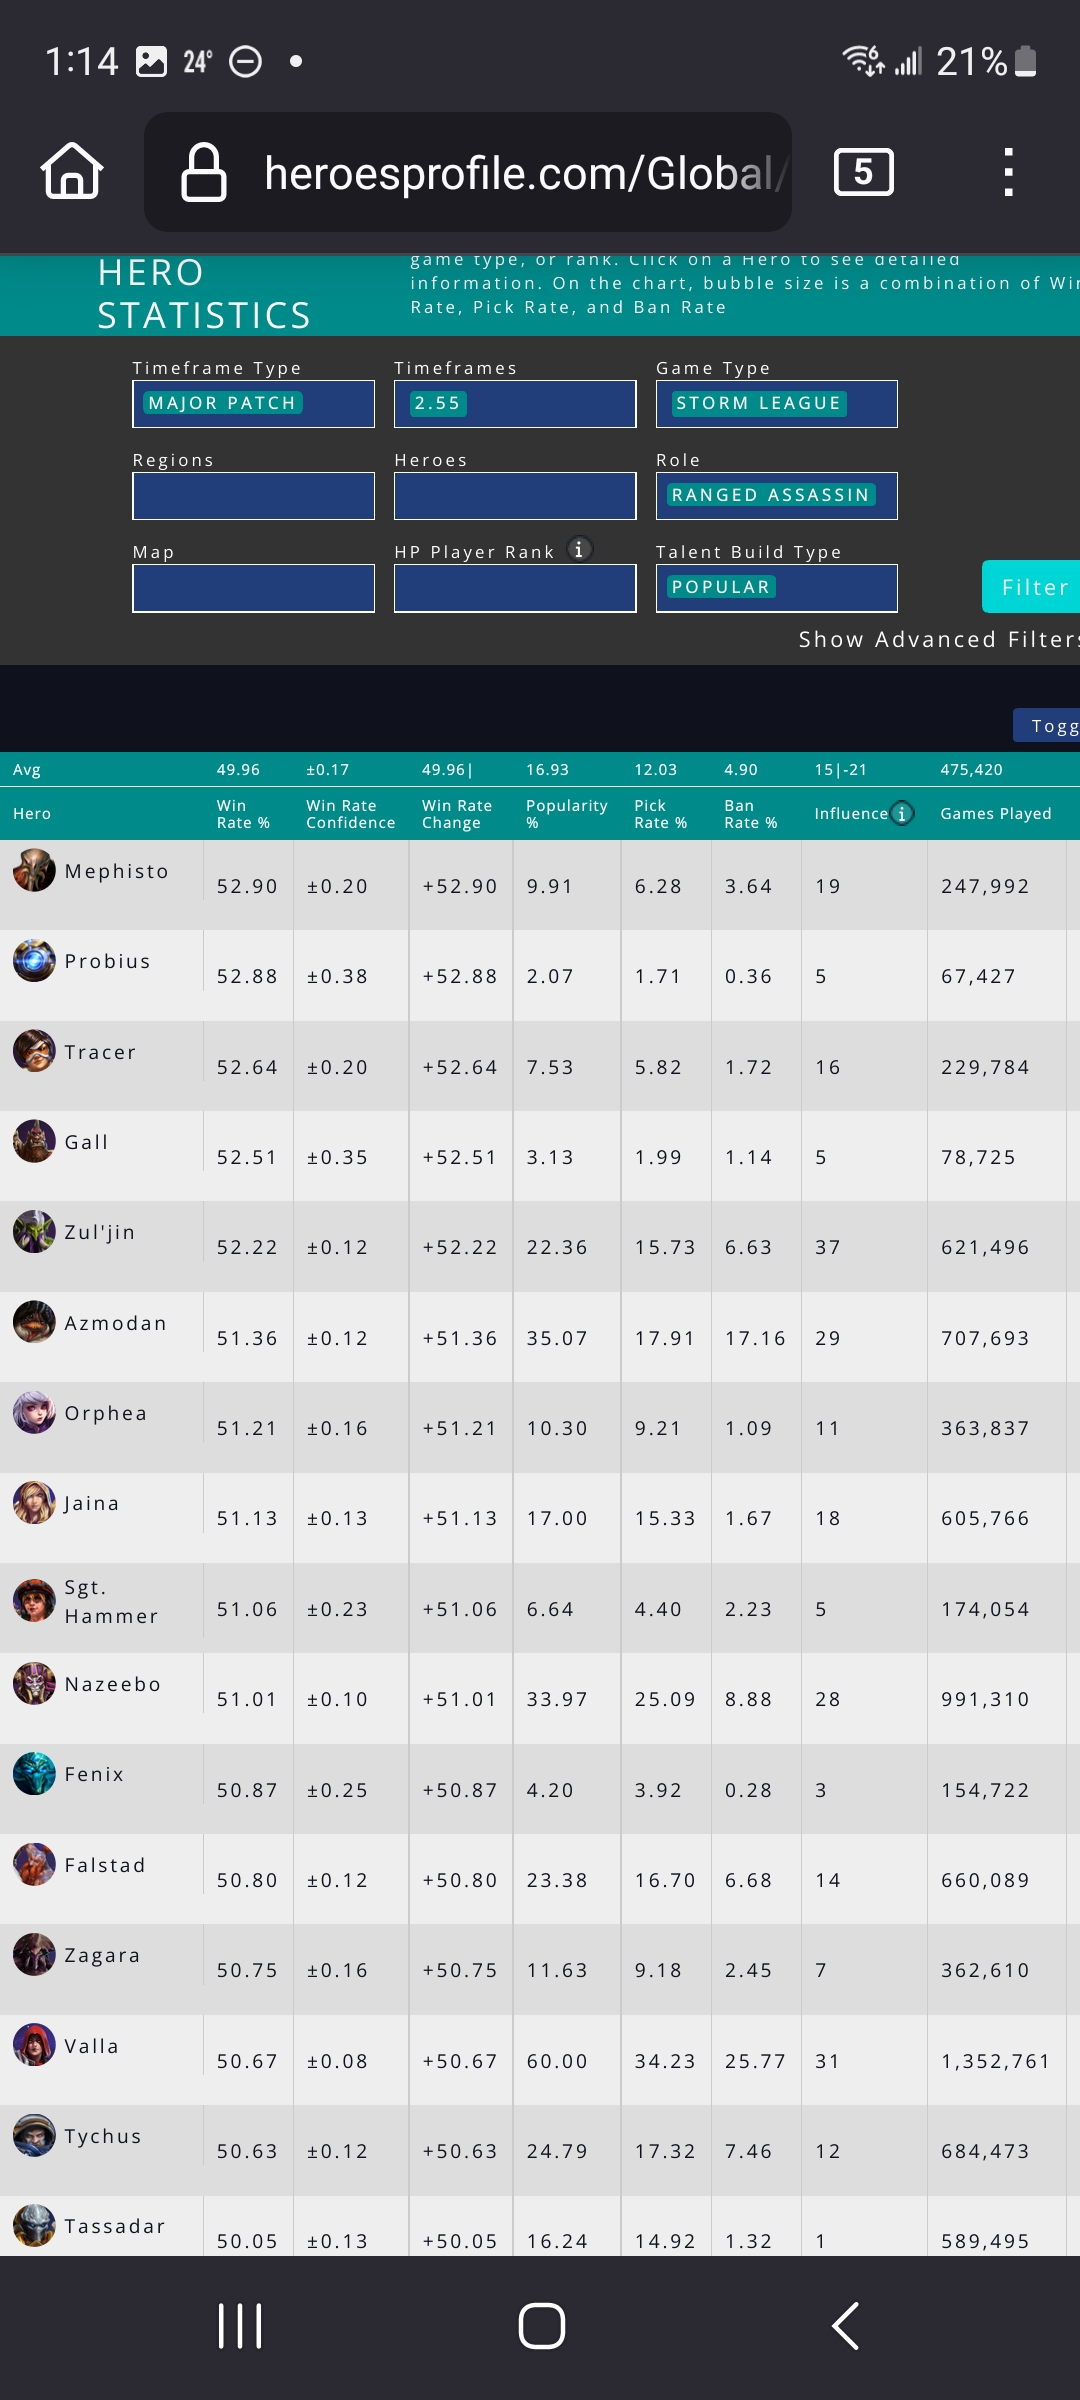Viewport: 1080px width, 2400px height.
Task: Open the Talent Build Type dropdown
Action: point(777,588)
